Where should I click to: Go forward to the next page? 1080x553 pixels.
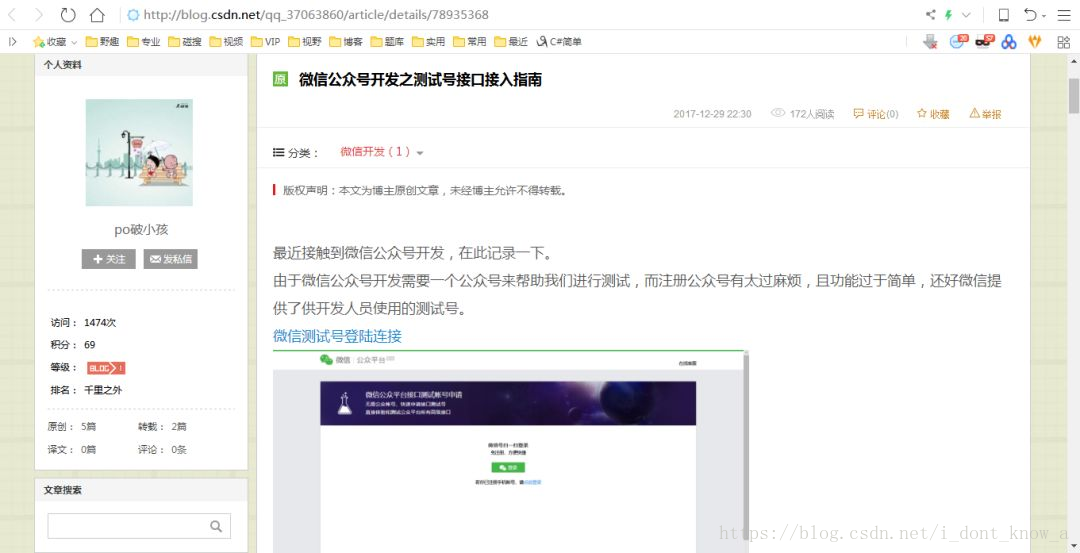click(39, 14)
